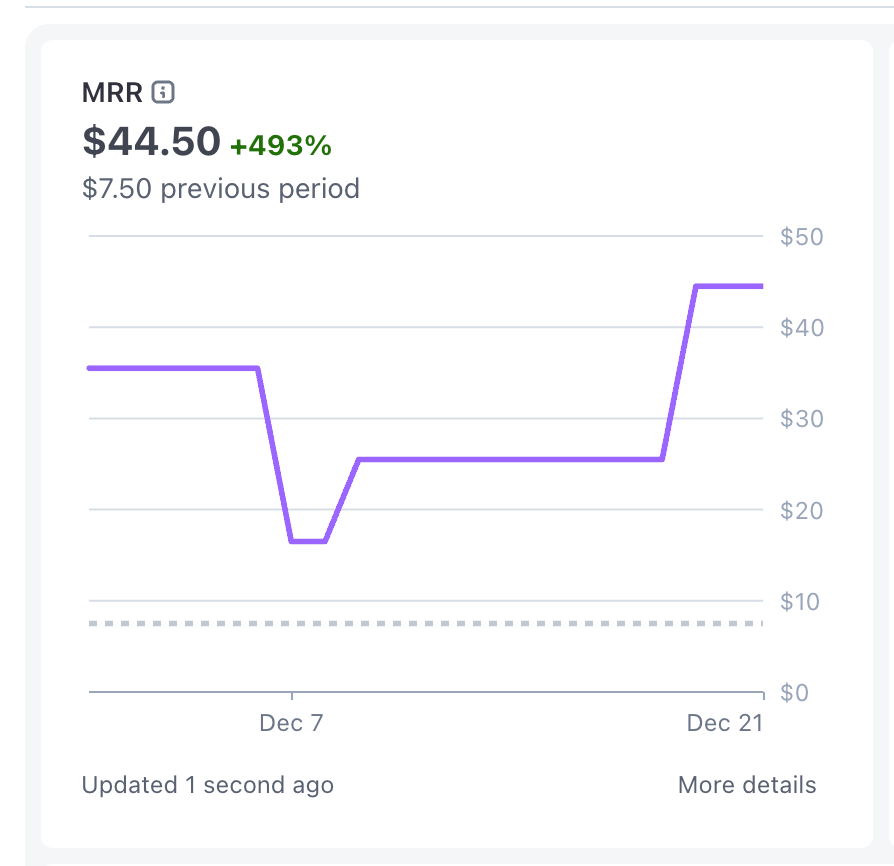The height and width of the screenshot is (866, 894).
Task: Click the $10 y-axis label
Action: click(801, 601)
